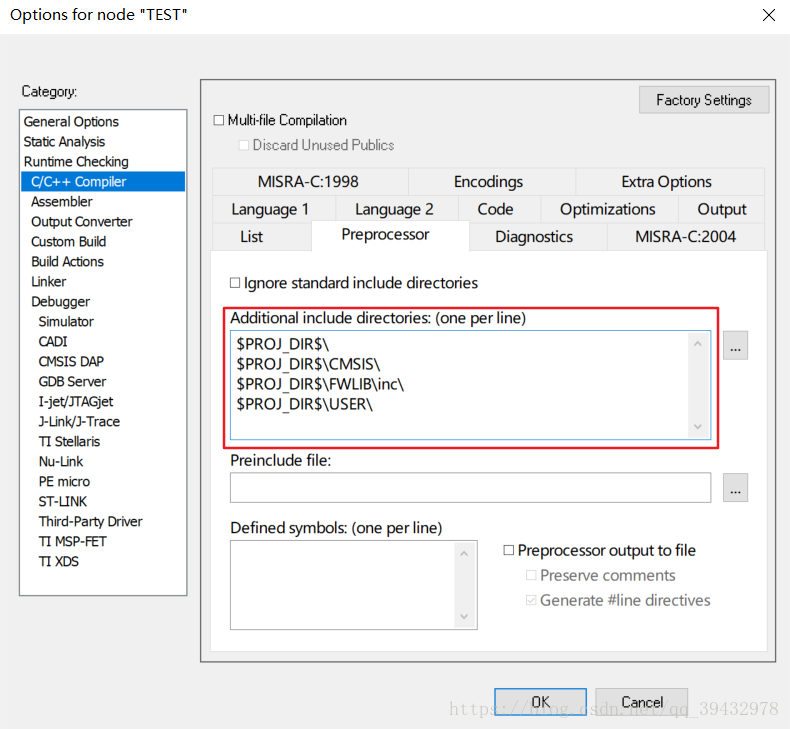Select Linker in the Category list

(x=49, y=281)
